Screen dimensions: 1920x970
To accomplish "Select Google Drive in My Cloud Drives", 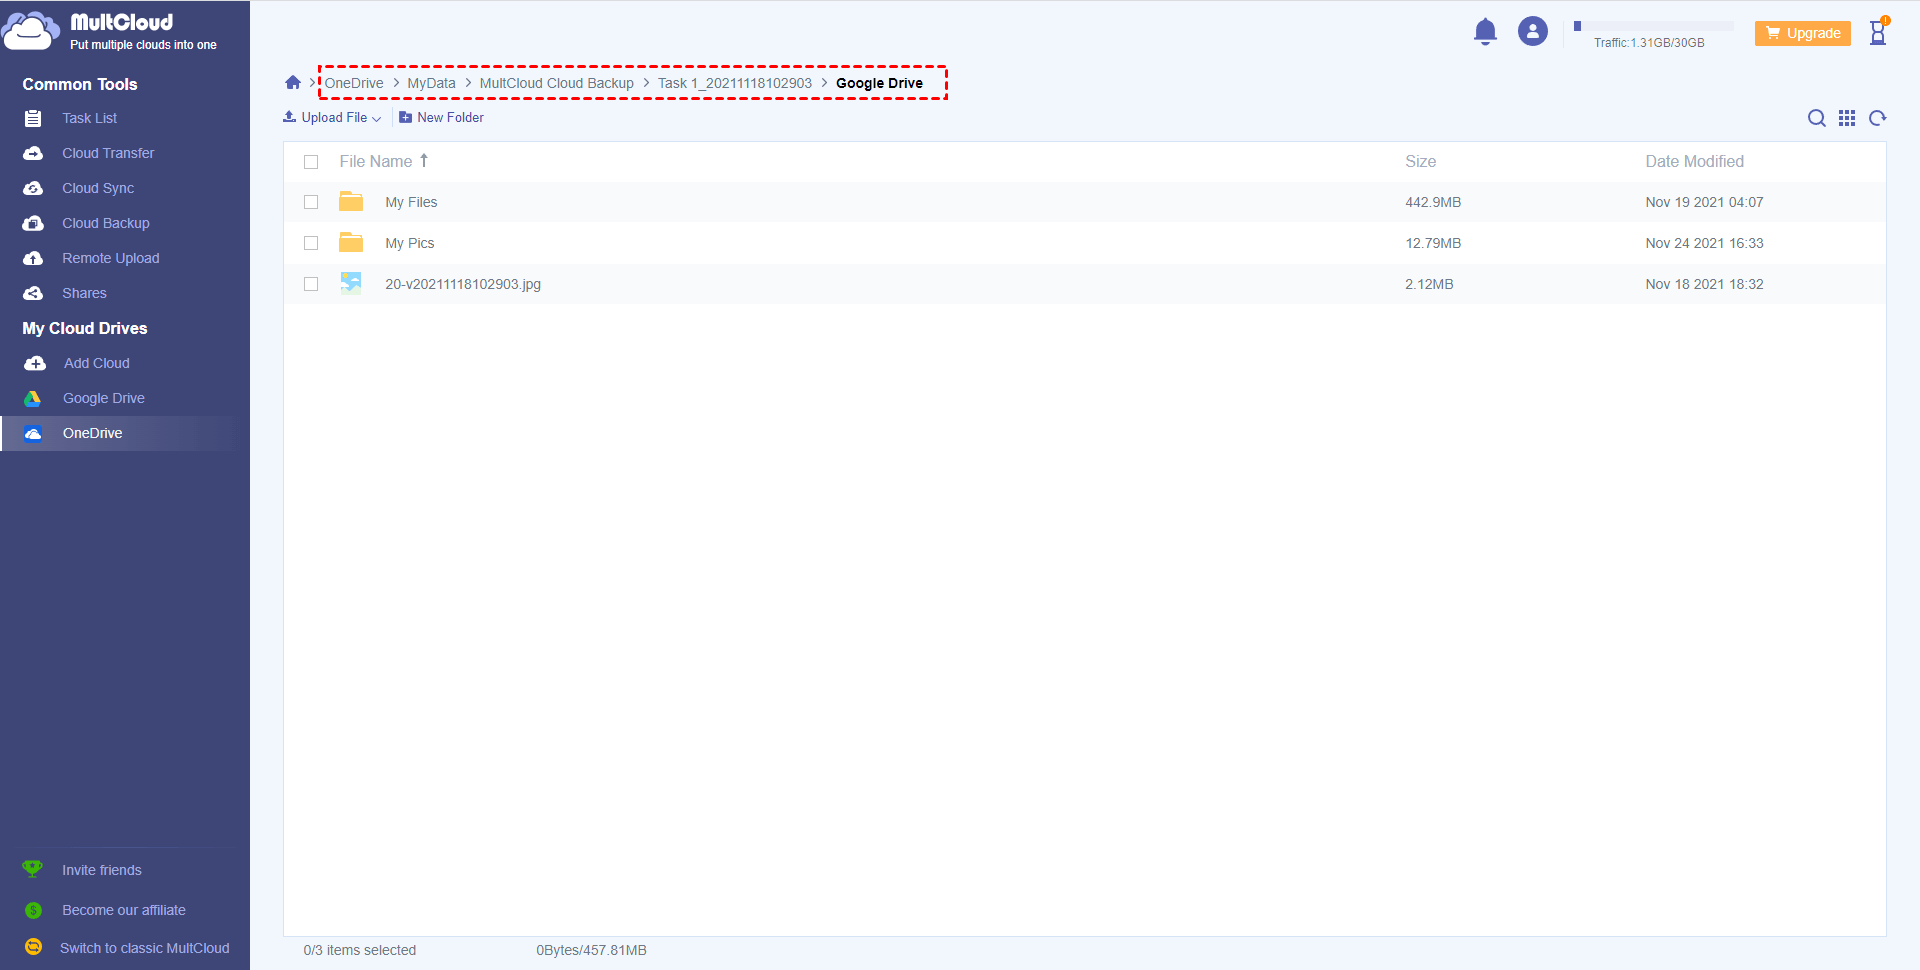I will [x=104, y=398].
